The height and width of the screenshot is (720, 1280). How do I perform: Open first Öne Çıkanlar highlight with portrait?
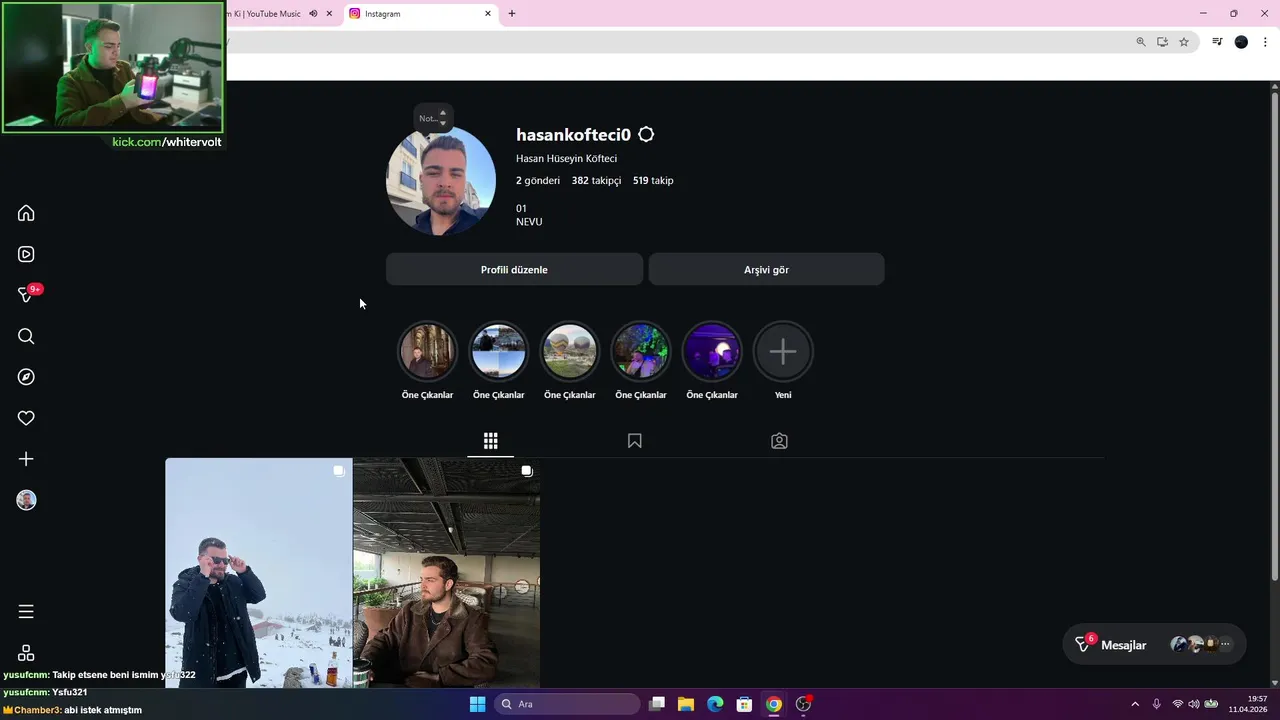[x=427, y=351]
